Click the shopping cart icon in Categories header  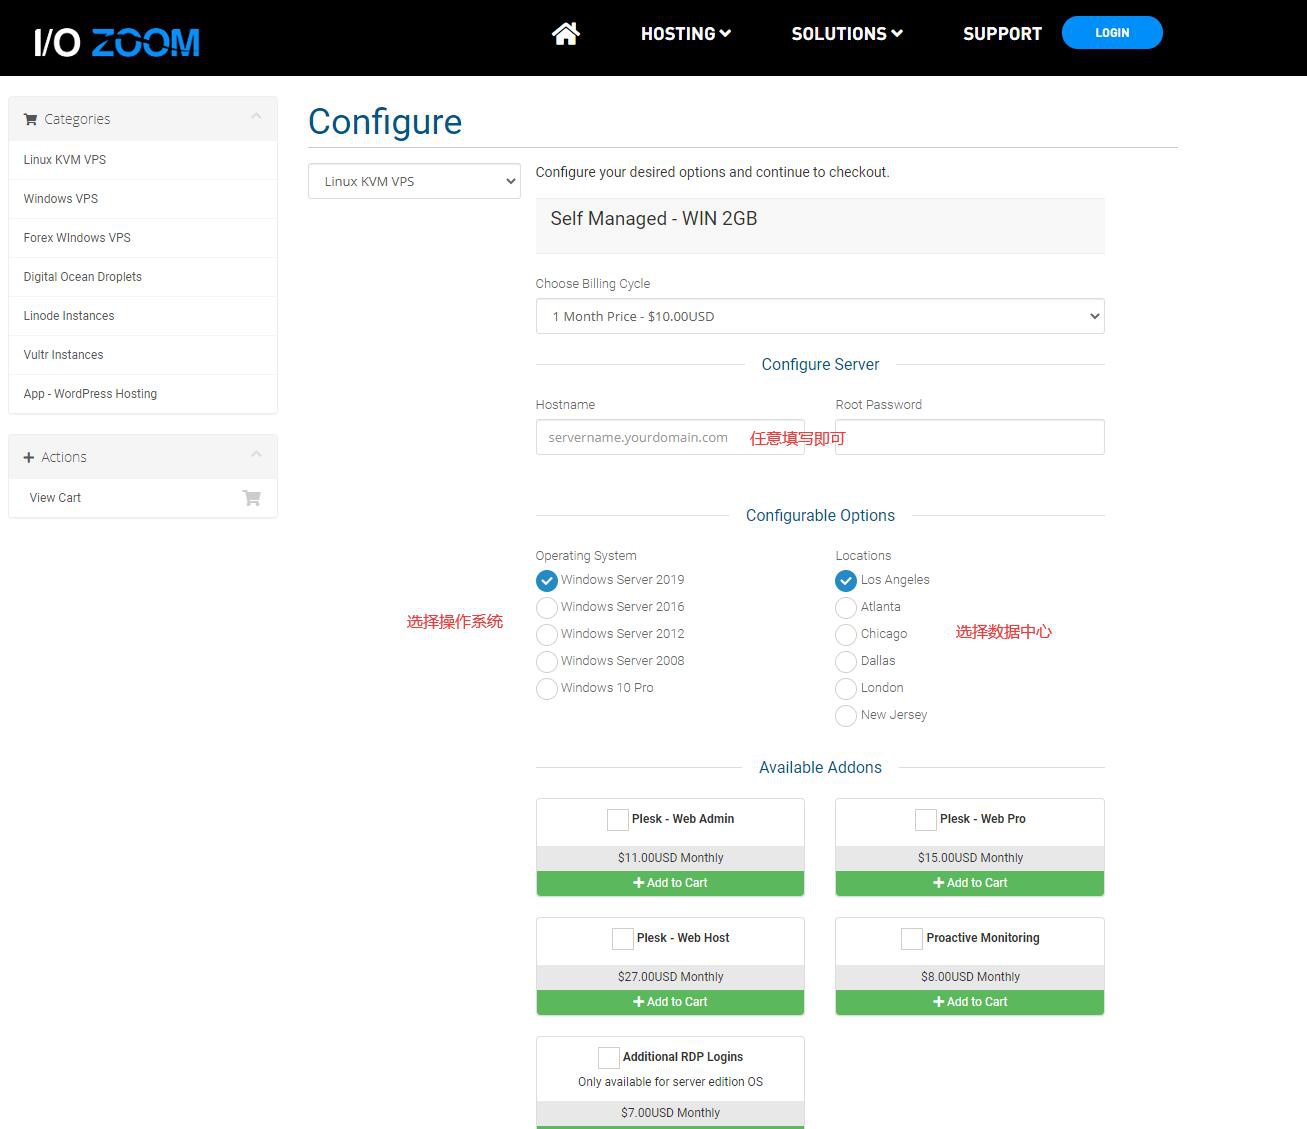pyautogui.click(x=30, y=119)
